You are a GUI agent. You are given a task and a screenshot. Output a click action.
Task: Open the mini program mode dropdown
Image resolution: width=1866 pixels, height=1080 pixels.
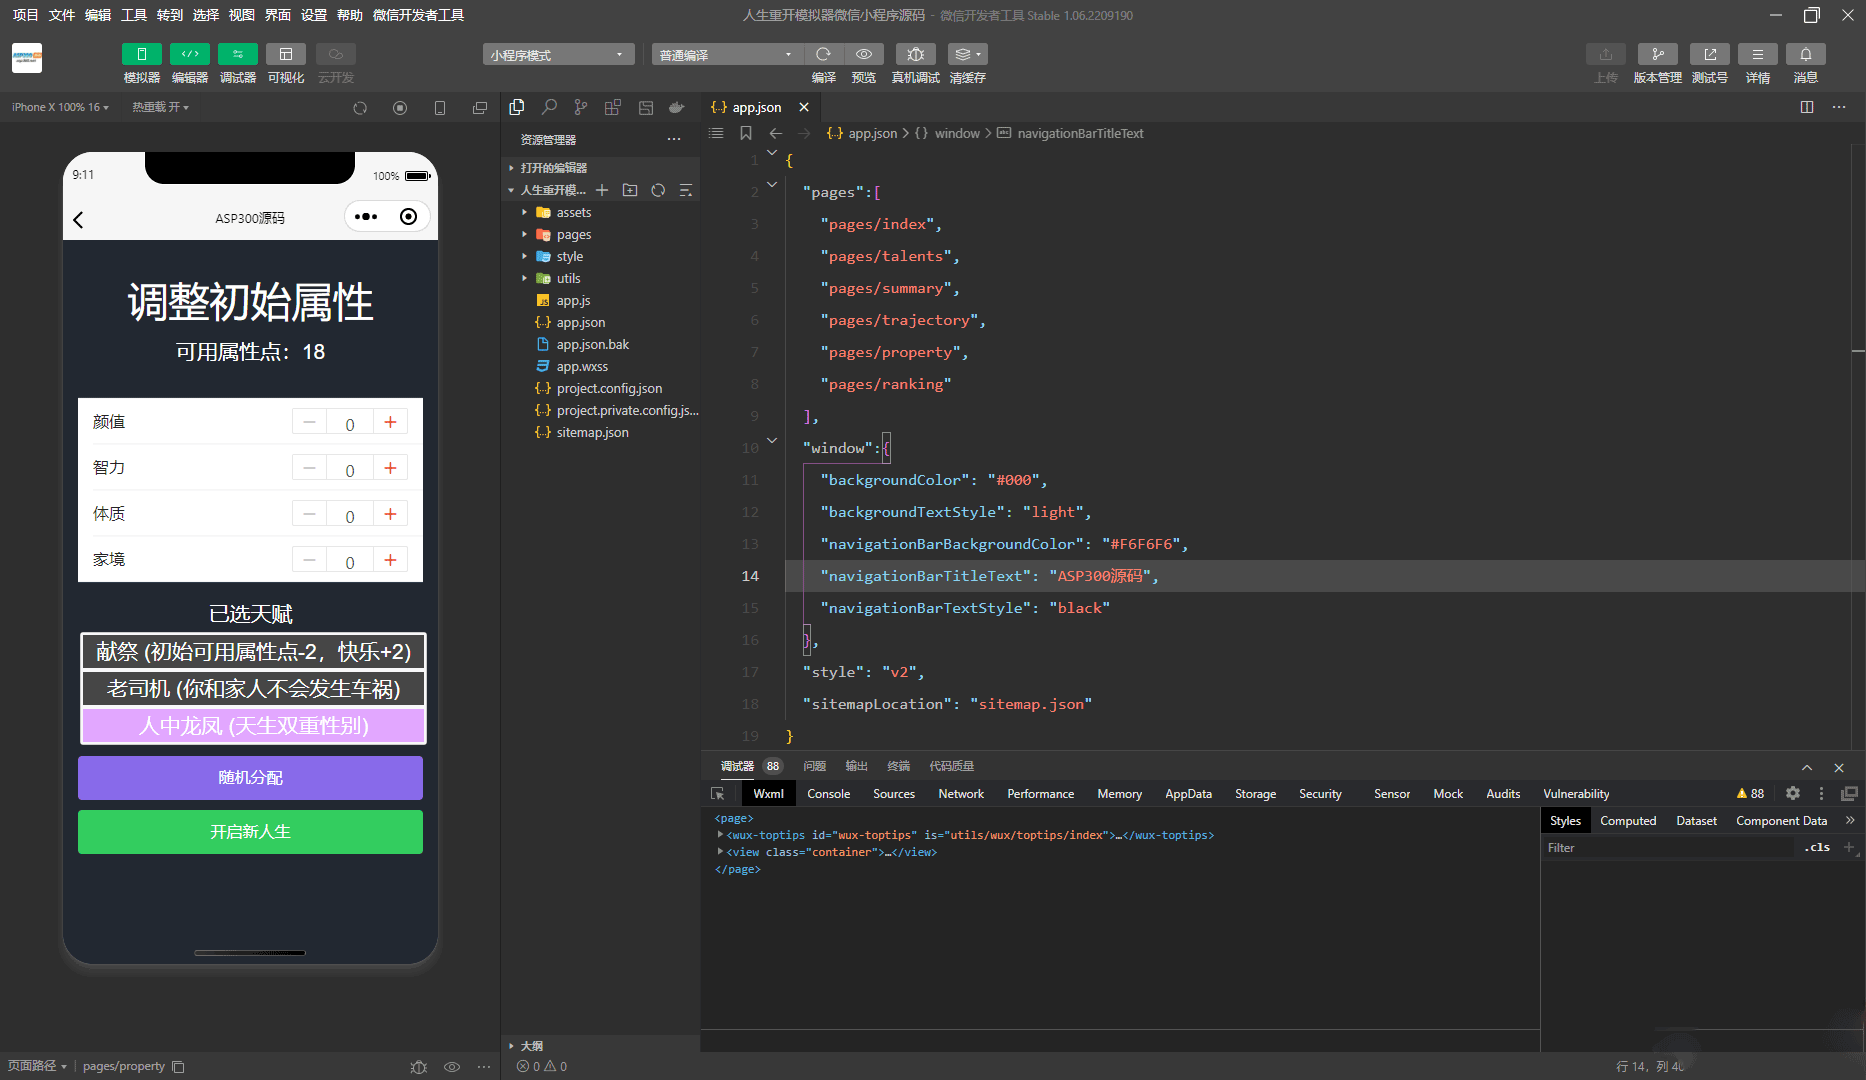point(558,54)
